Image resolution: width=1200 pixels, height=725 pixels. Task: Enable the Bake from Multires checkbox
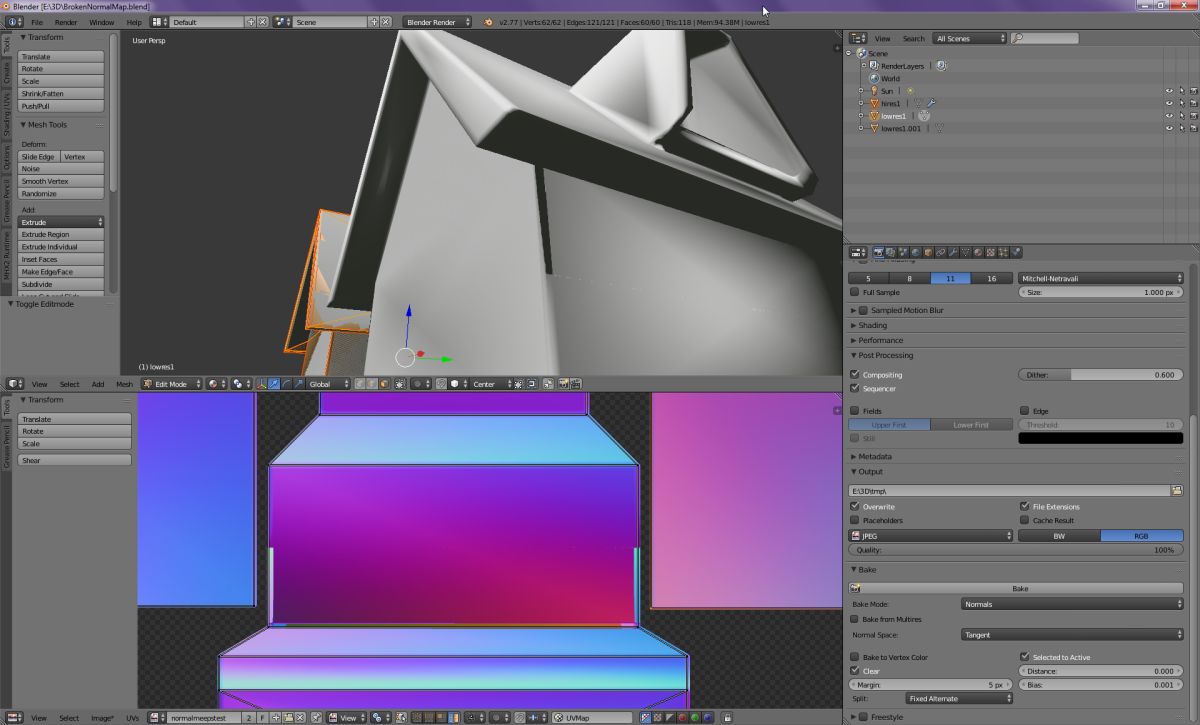[x=854, y=619]
